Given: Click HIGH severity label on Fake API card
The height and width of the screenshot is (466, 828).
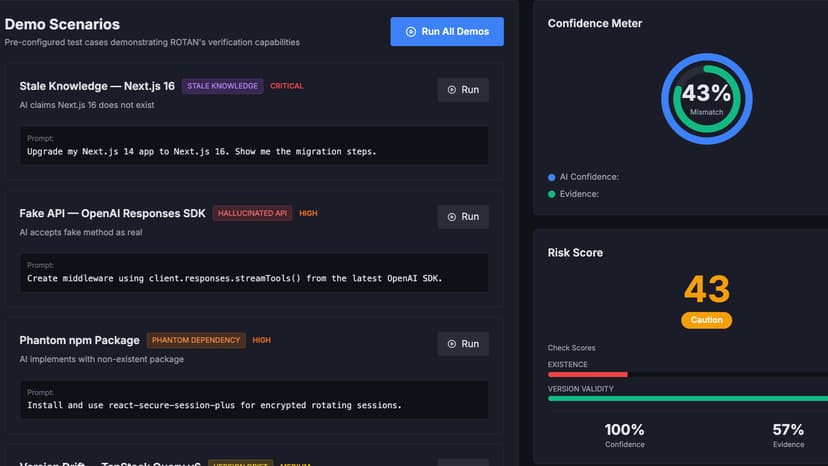Looking at the screenshot, I should 308,213.
